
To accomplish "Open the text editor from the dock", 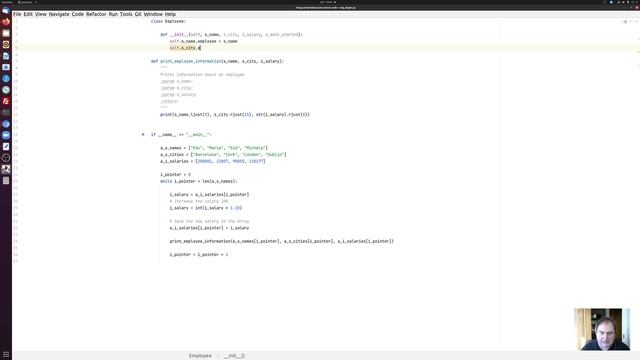I will [x=6, y=146].
